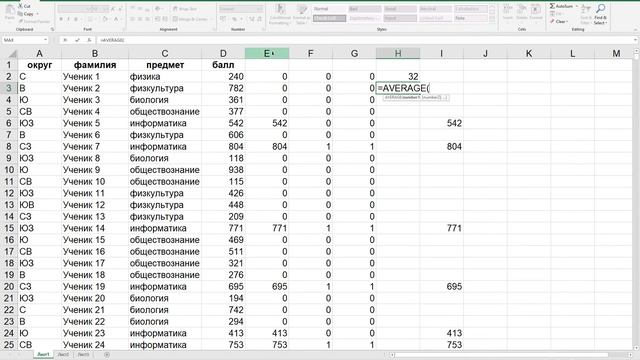Open the Name Box dropdown
This screenshot has width=640, height=360.
click(x=45, y=40)
